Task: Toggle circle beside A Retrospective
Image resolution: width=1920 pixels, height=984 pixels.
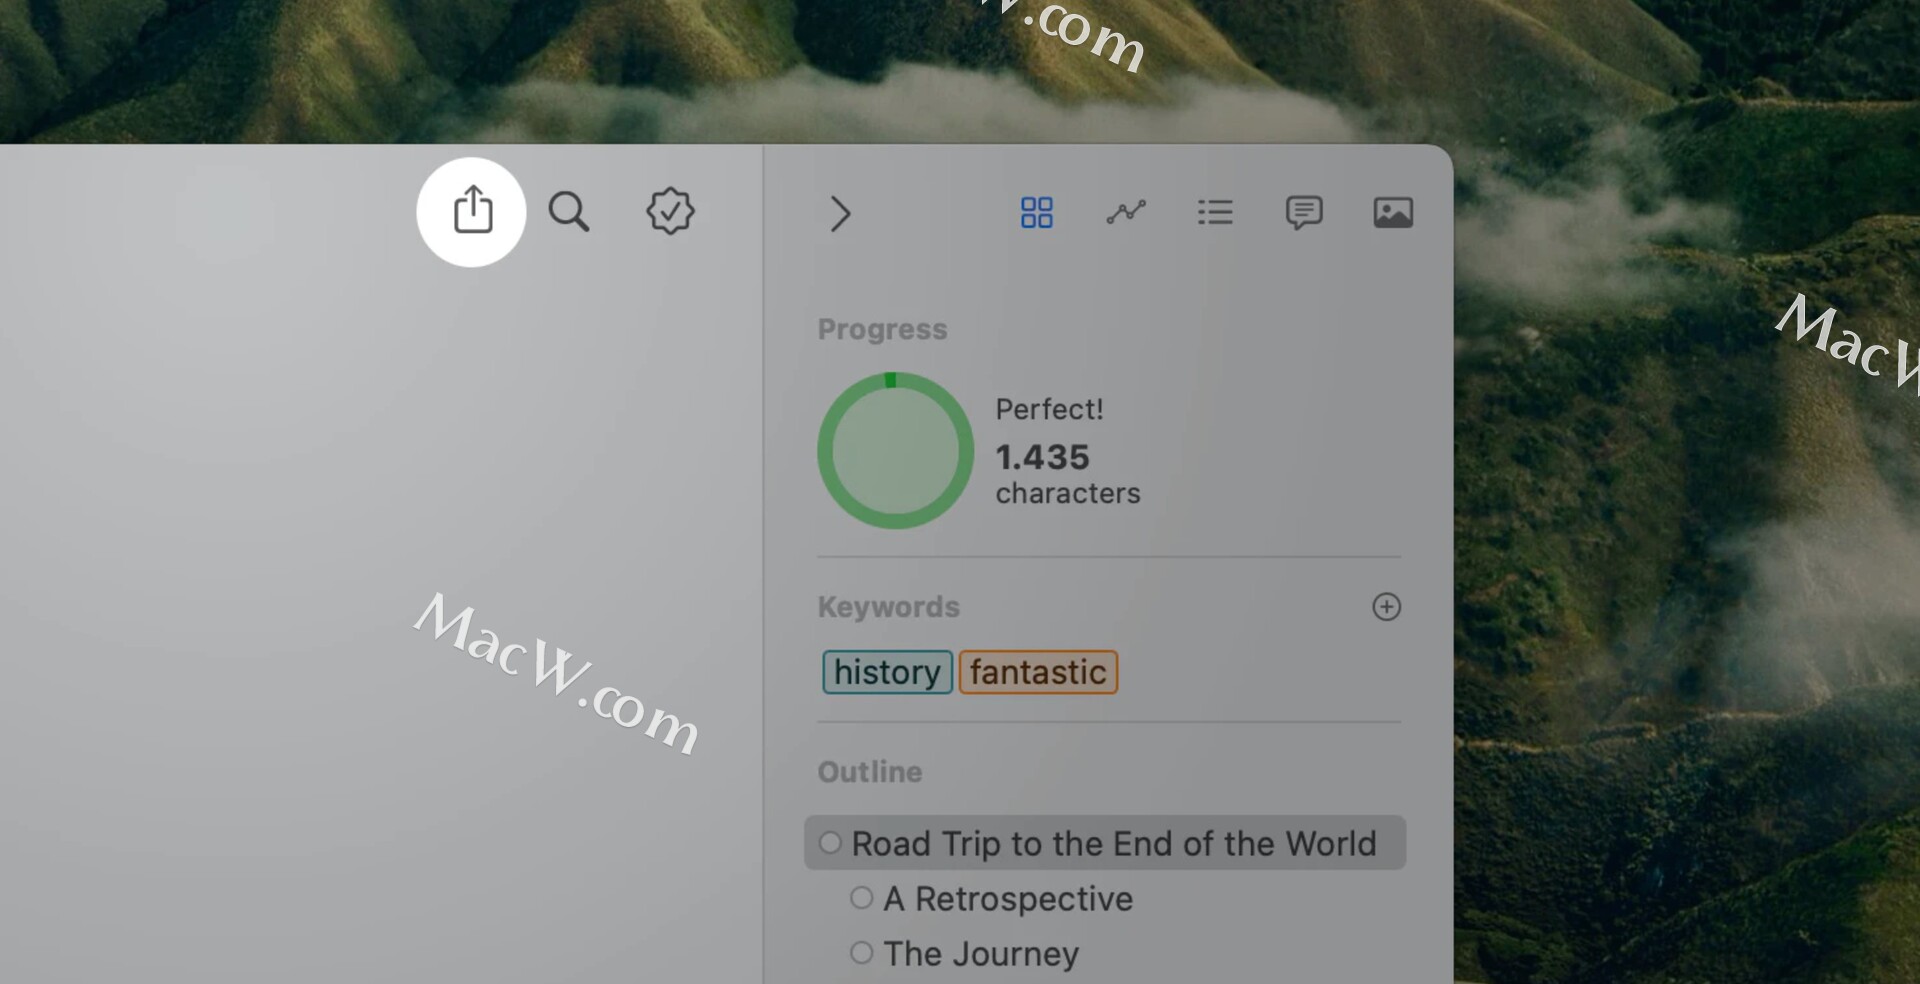Action: click(861, 897)
